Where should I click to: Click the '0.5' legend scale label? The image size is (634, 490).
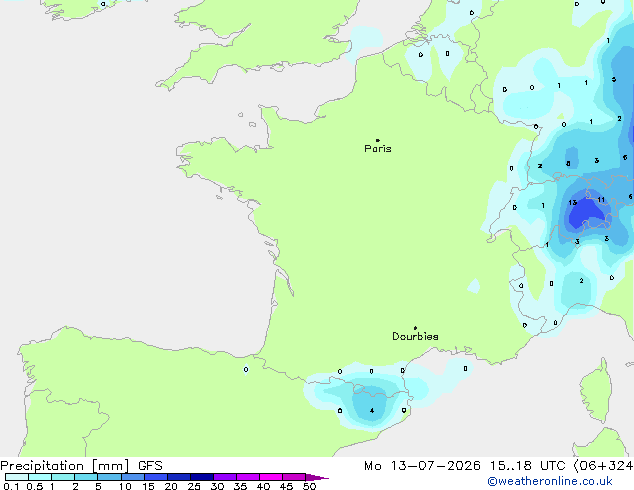point(35,486)
